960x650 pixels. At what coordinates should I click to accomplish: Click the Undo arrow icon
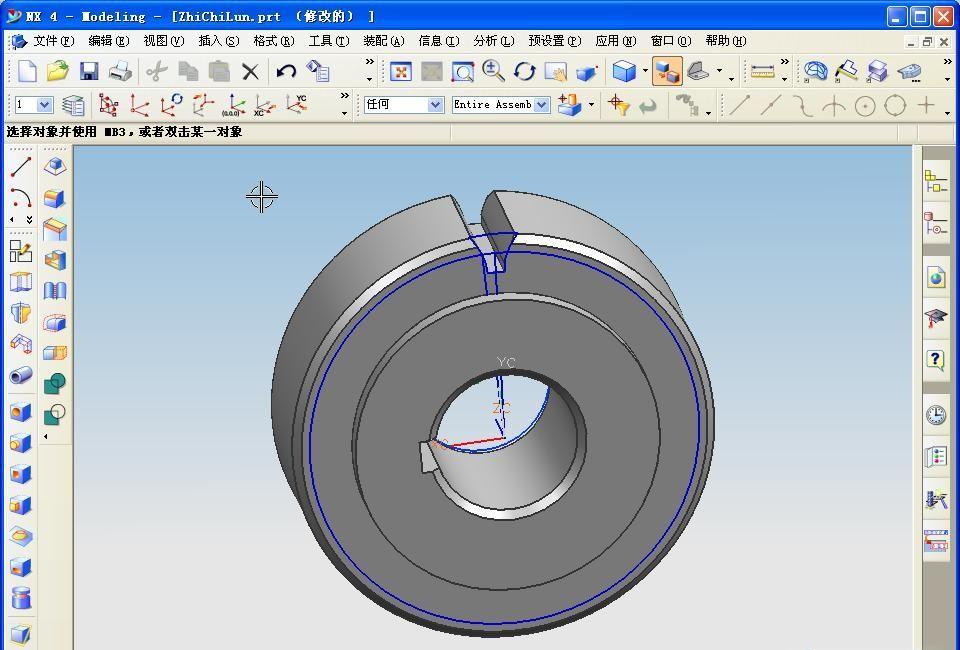[287, 71]
